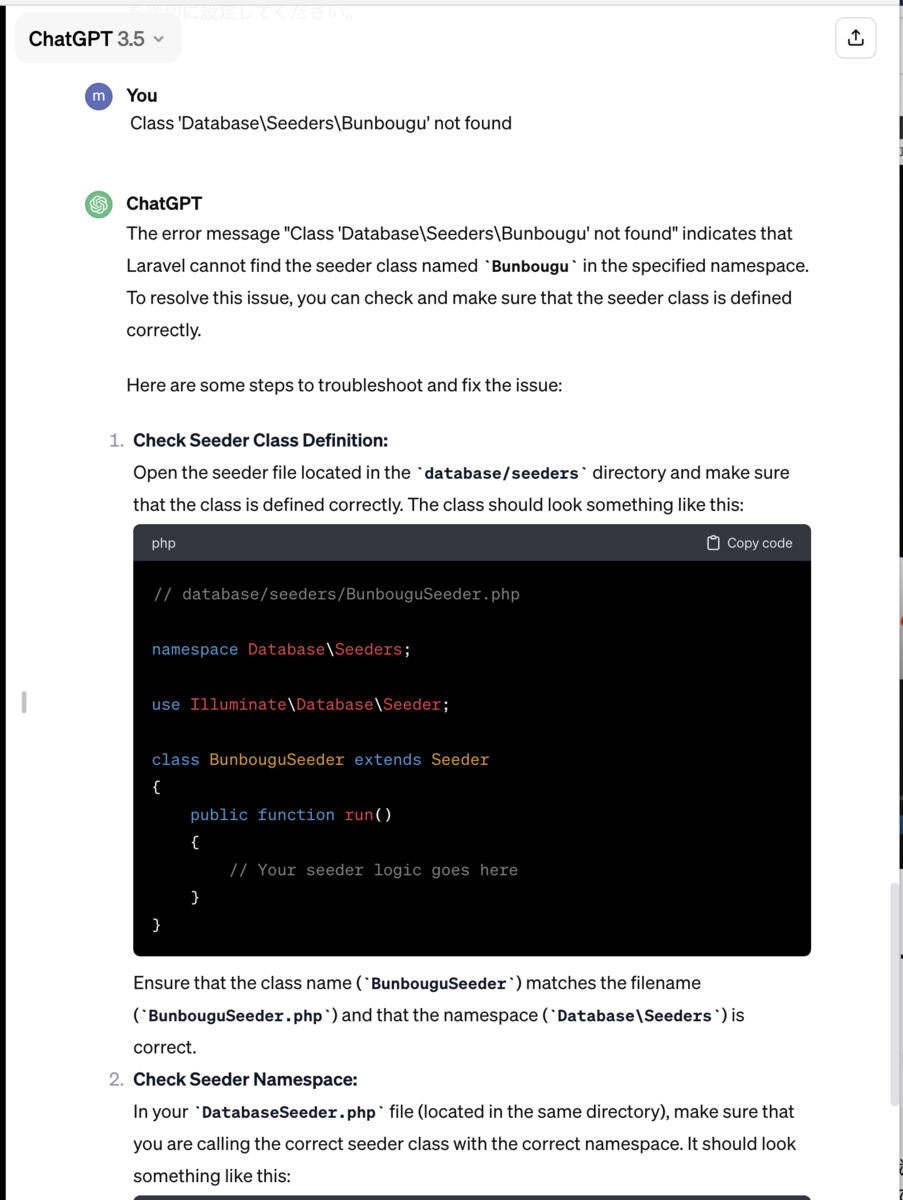Image resolution: width=903 pixels, height=1200 pixels.
Task: Click the ChatGPT logo avatar icon
Action: coord(98,204)
